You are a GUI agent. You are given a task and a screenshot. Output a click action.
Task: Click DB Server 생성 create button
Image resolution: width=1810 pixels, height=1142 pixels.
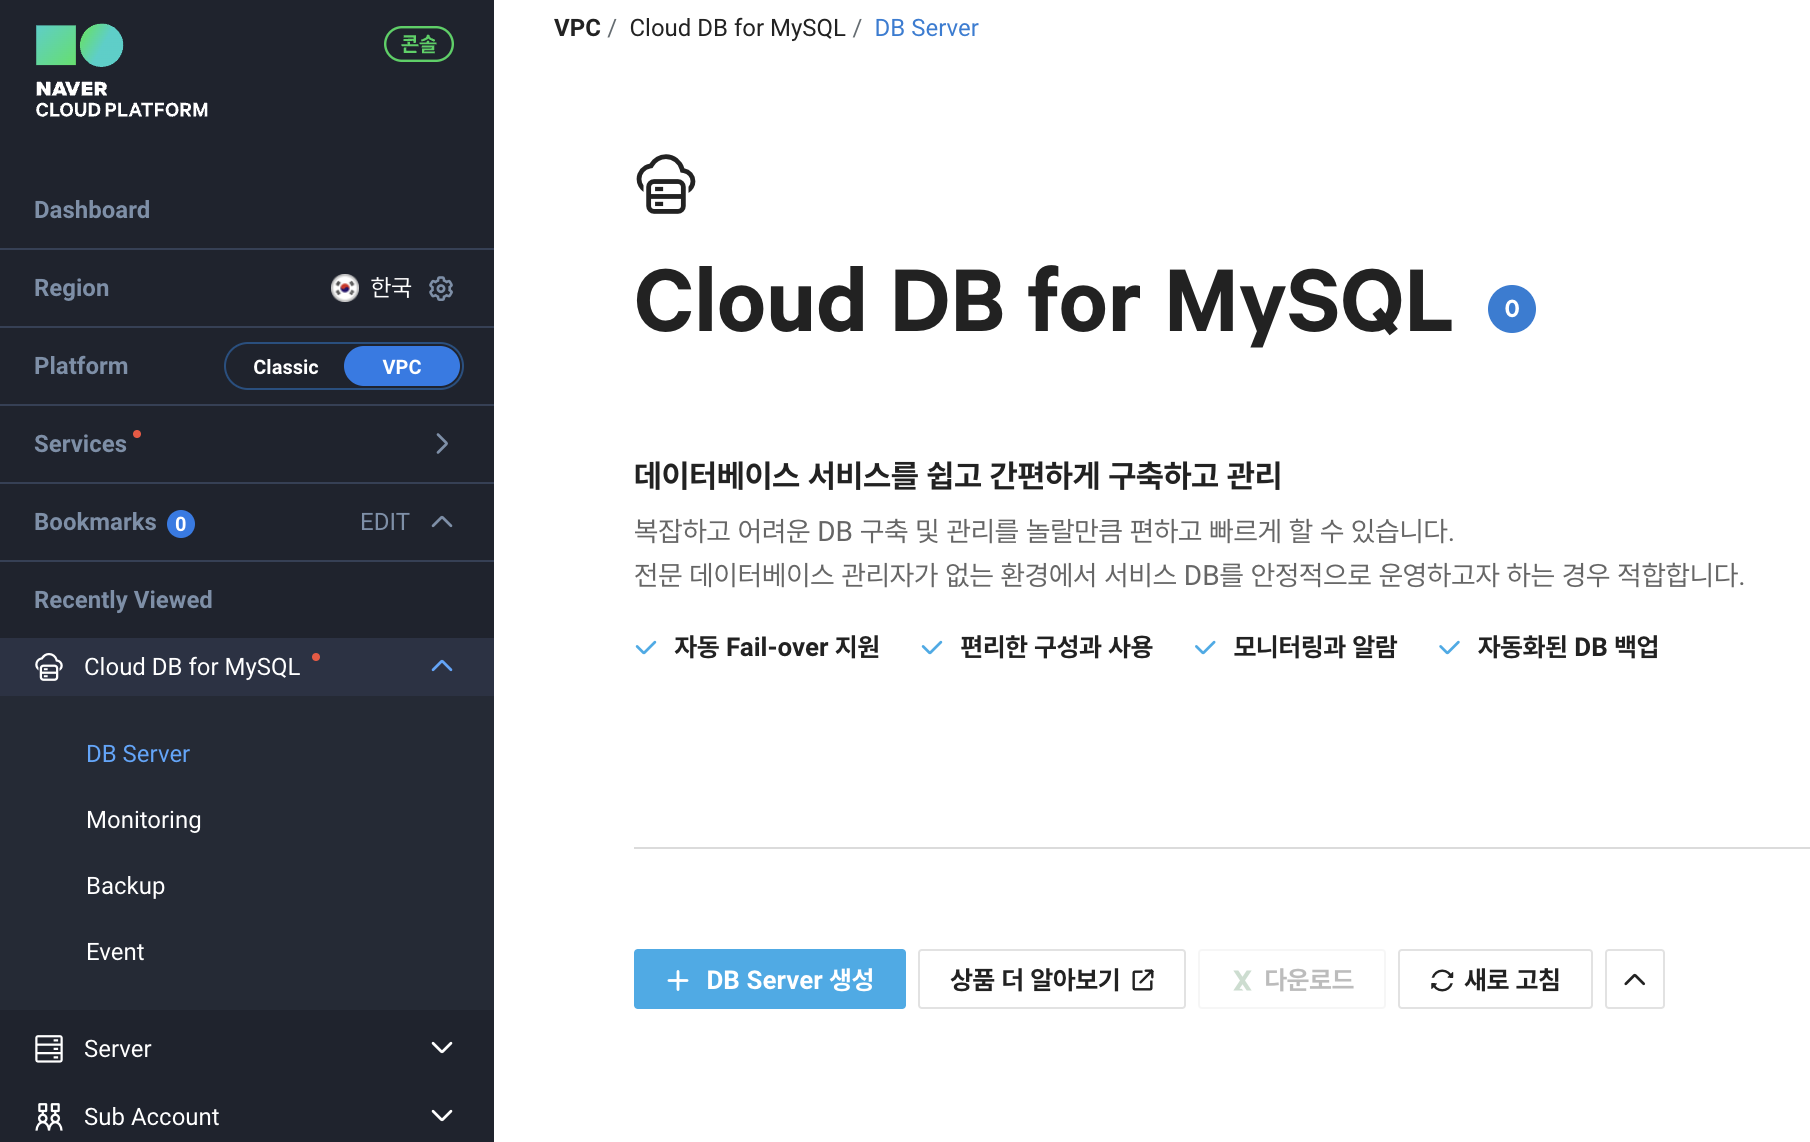[770, 979]
